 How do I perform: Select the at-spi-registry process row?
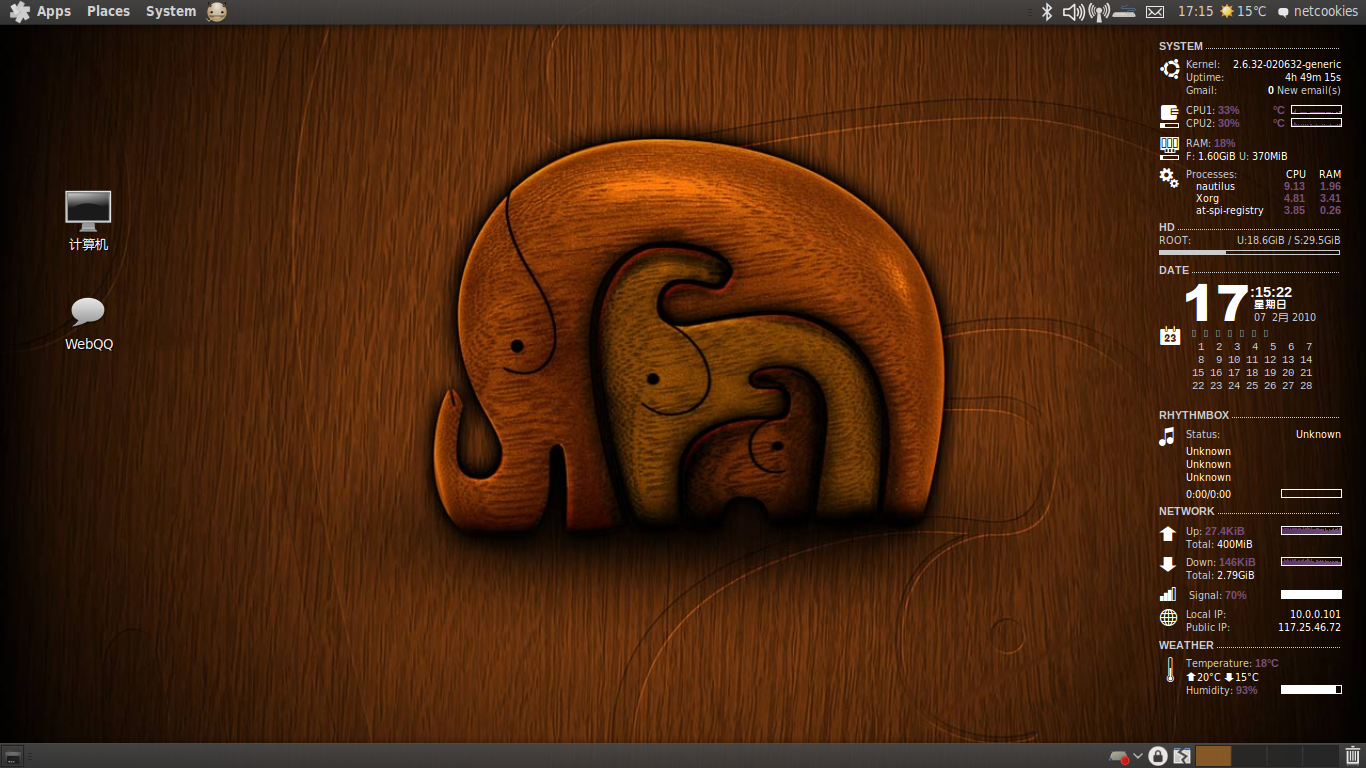1268,210
